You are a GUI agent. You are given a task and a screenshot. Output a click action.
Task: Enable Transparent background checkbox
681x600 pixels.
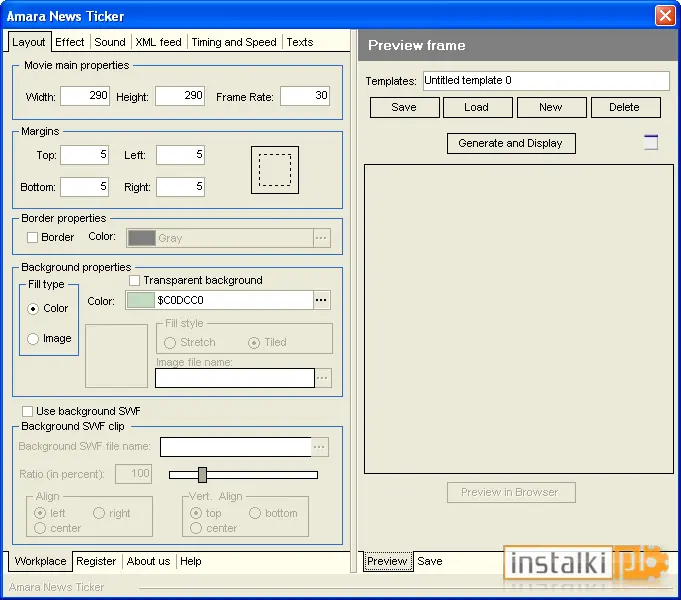(x=135, y=280)
